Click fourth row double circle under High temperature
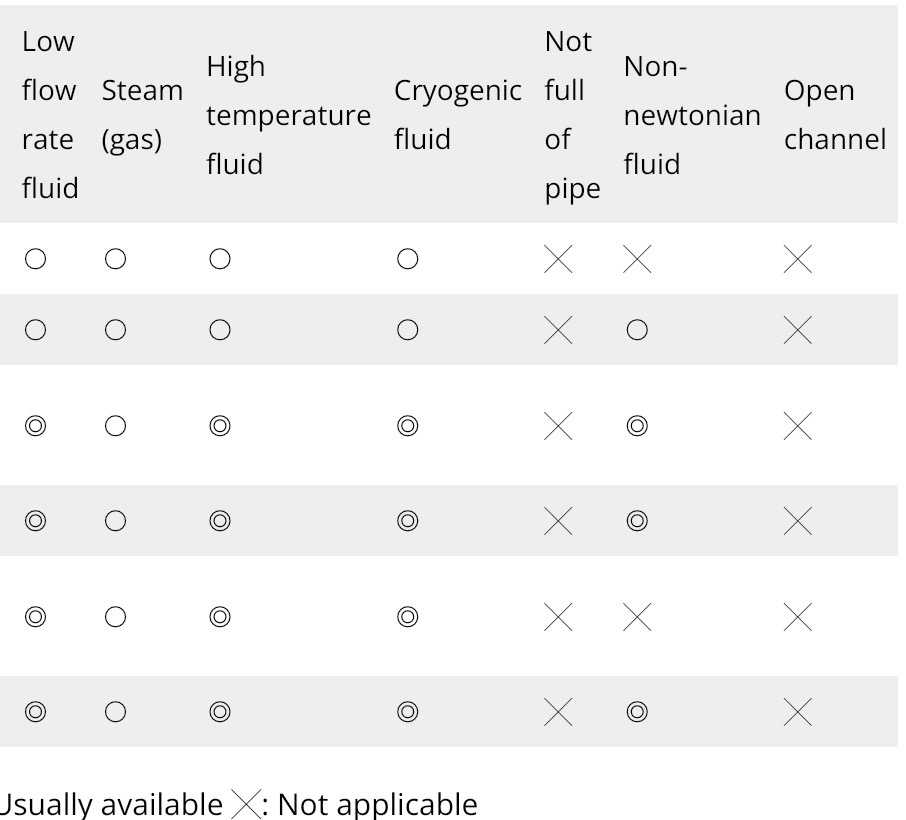The image size is (906, 820). tap(220, 521)
